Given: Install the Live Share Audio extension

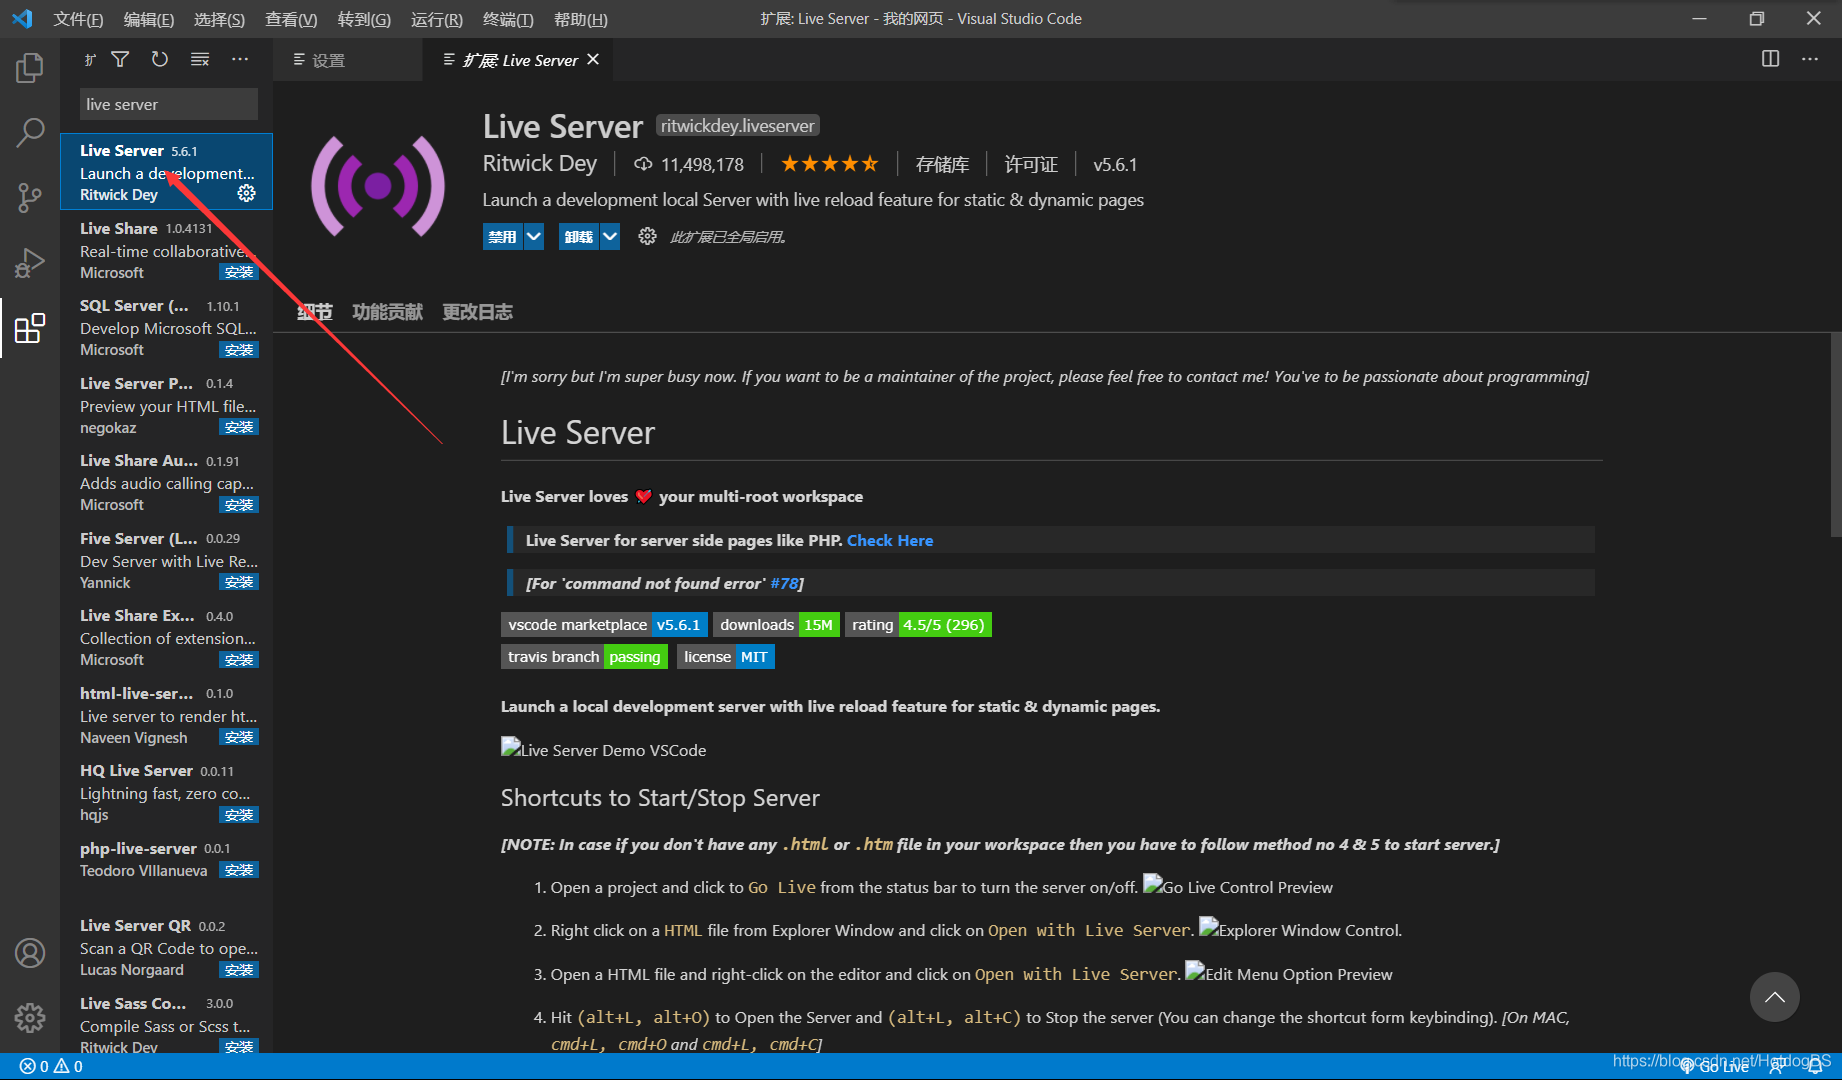Looking at the screenshot, I should 239,505.
